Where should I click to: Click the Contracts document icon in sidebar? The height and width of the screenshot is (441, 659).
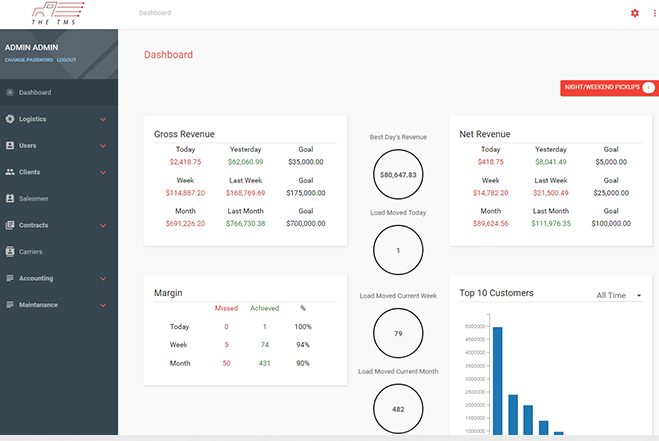[x=10, y=225]
